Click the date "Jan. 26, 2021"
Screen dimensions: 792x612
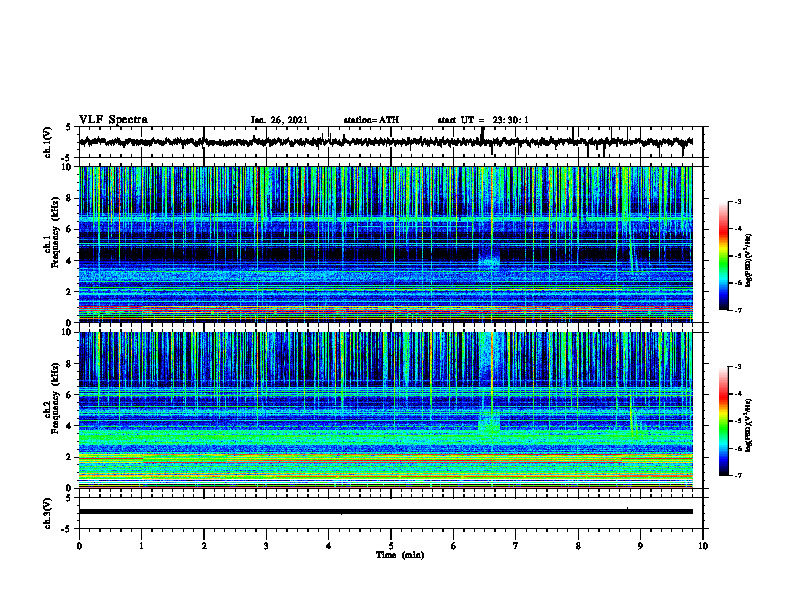(x=279, y=120)
